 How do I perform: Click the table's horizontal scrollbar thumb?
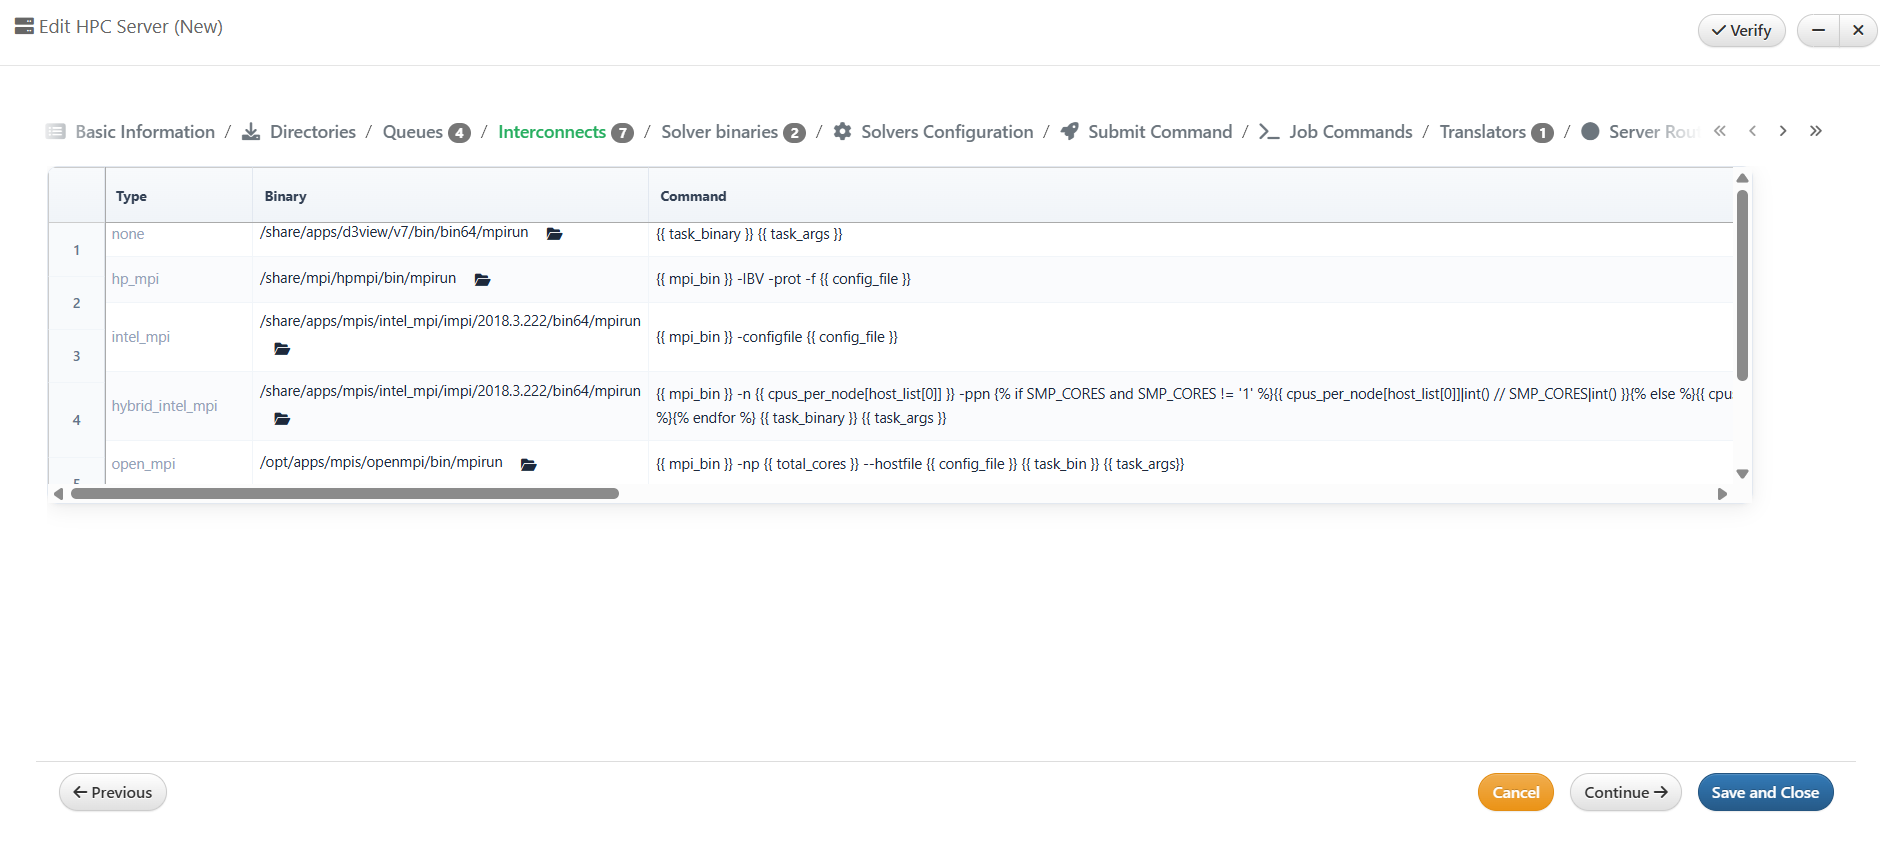tap(345, 494)
